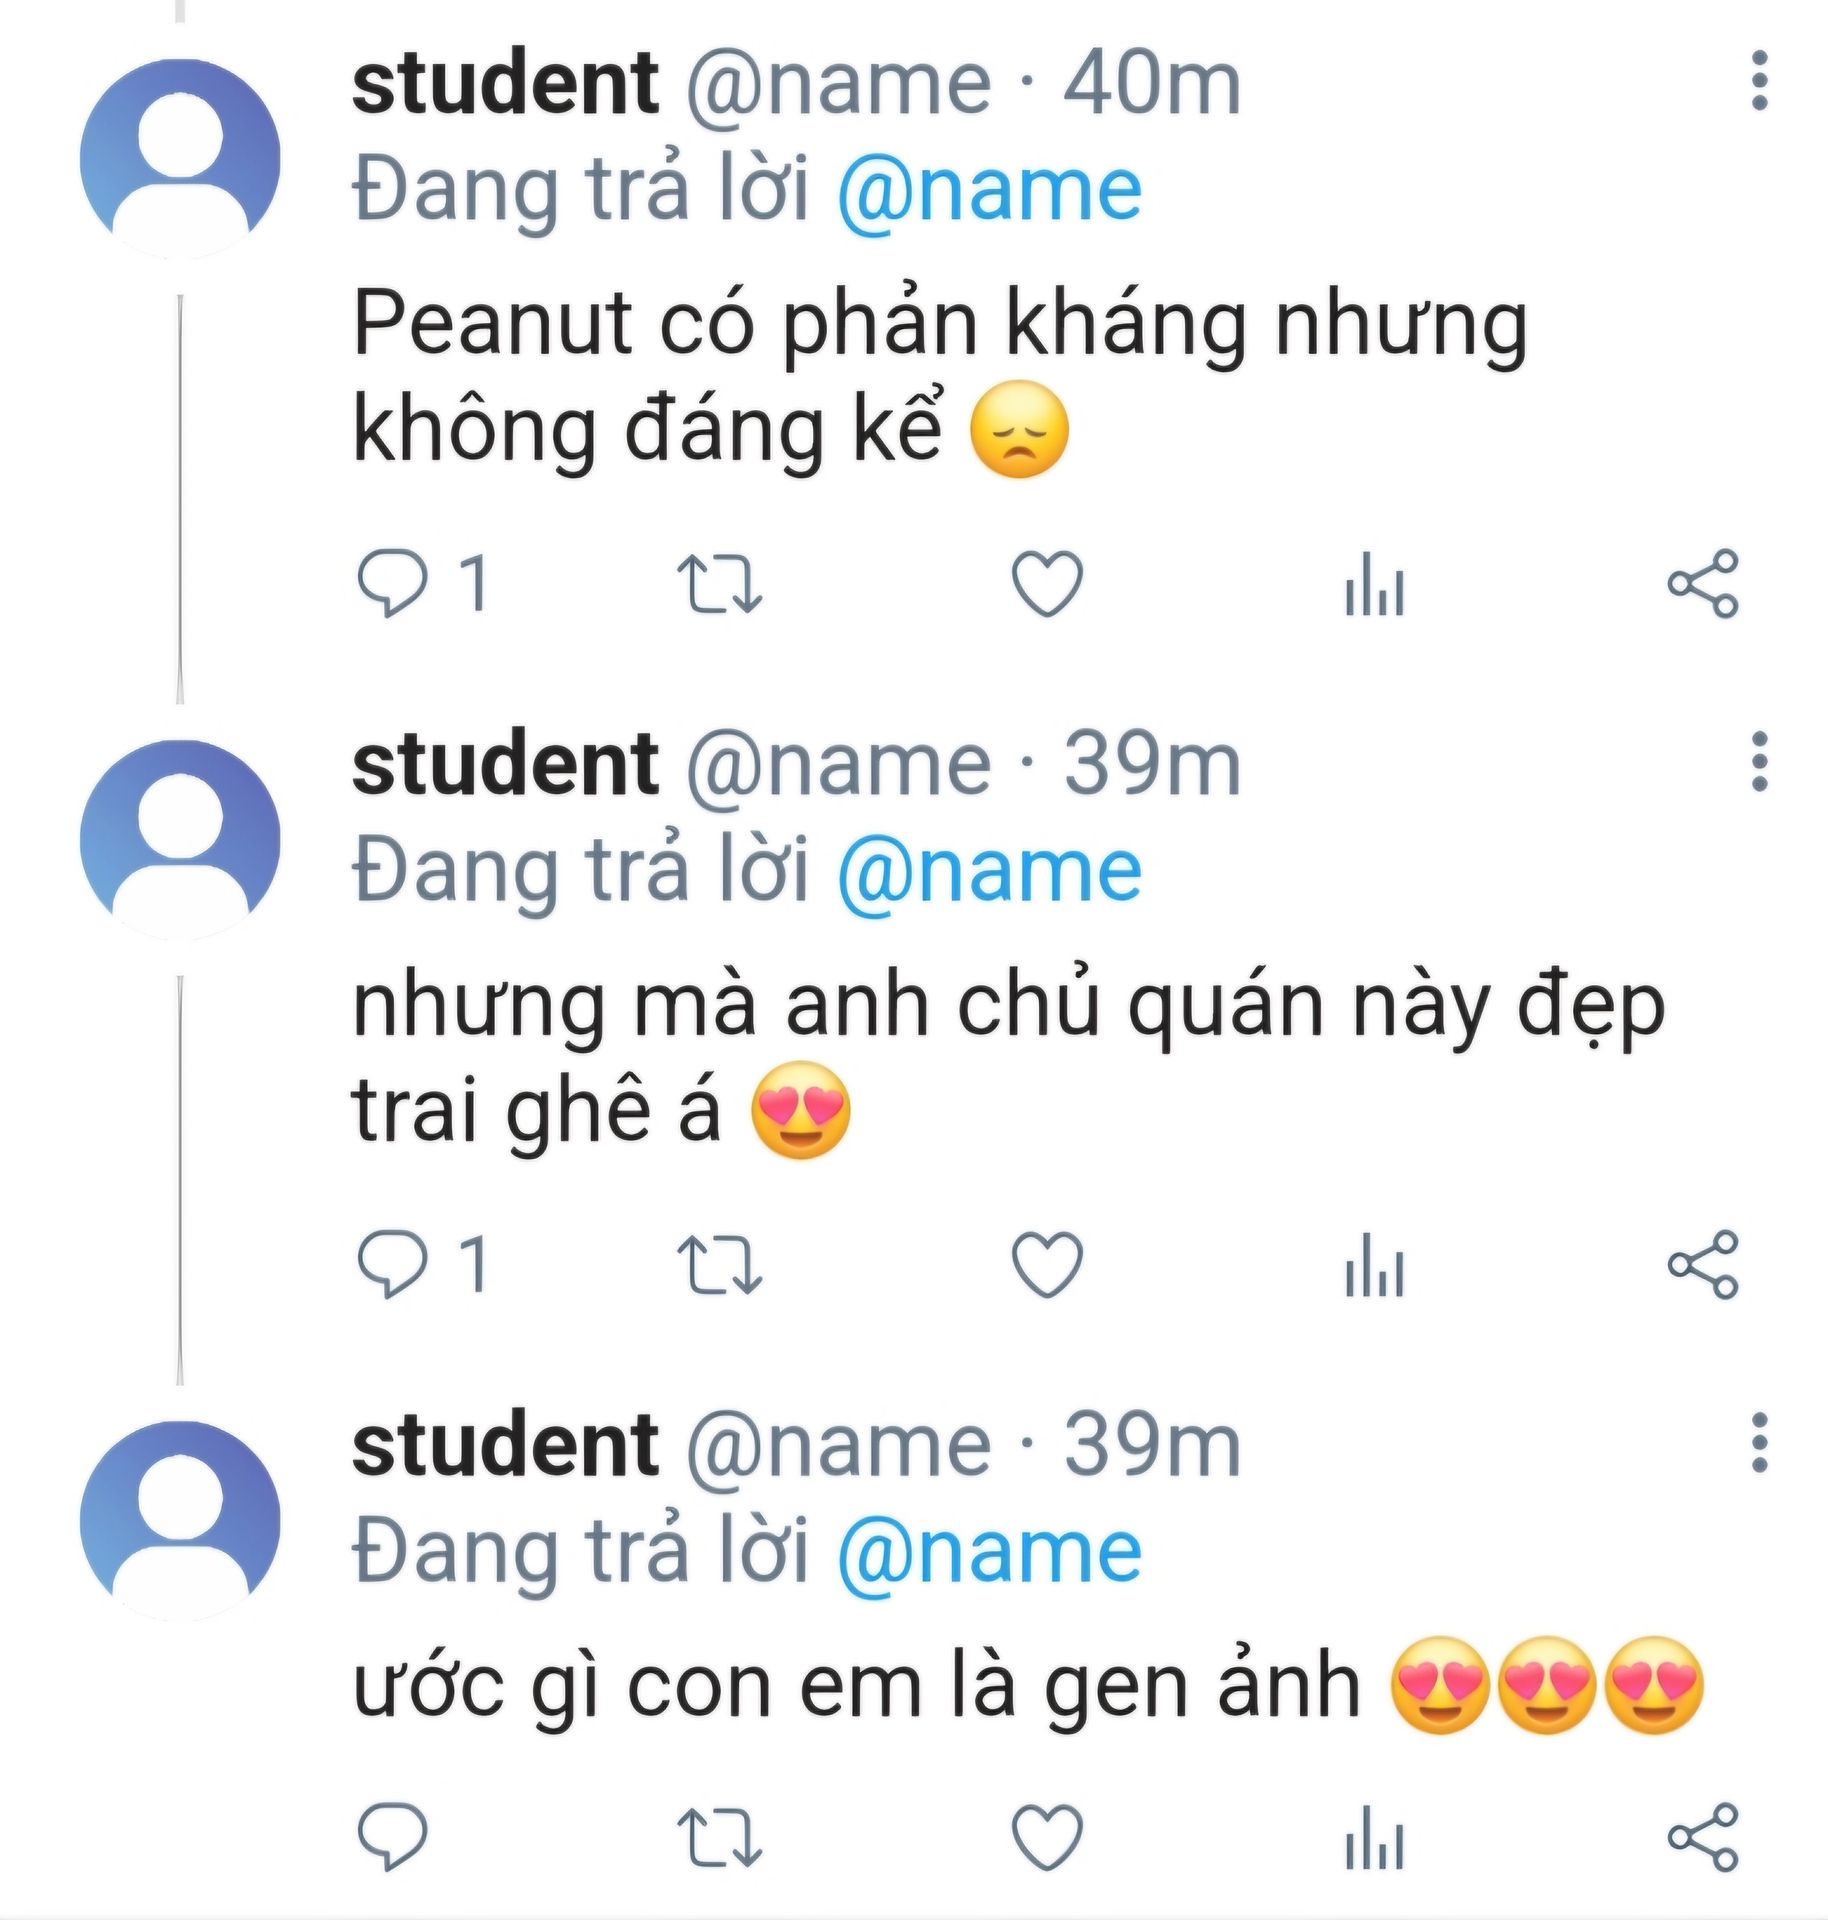View analytics of the Peanut tweet

pyautogui.click(x=1375, y=585)
